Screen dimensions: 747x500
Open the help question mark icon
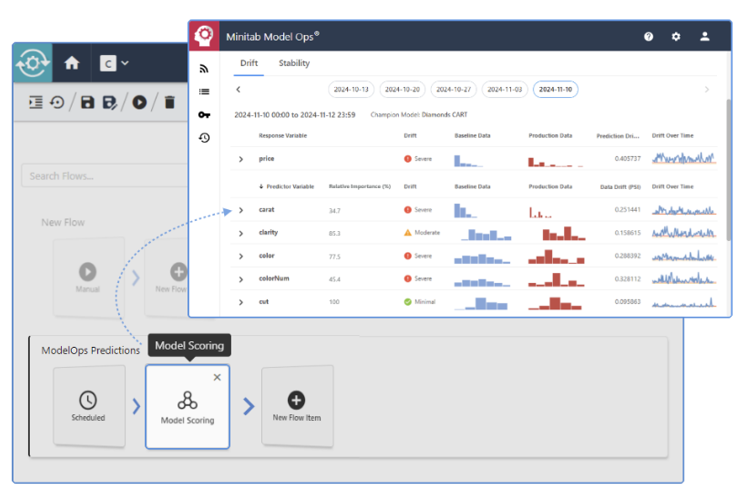(648, 37)
